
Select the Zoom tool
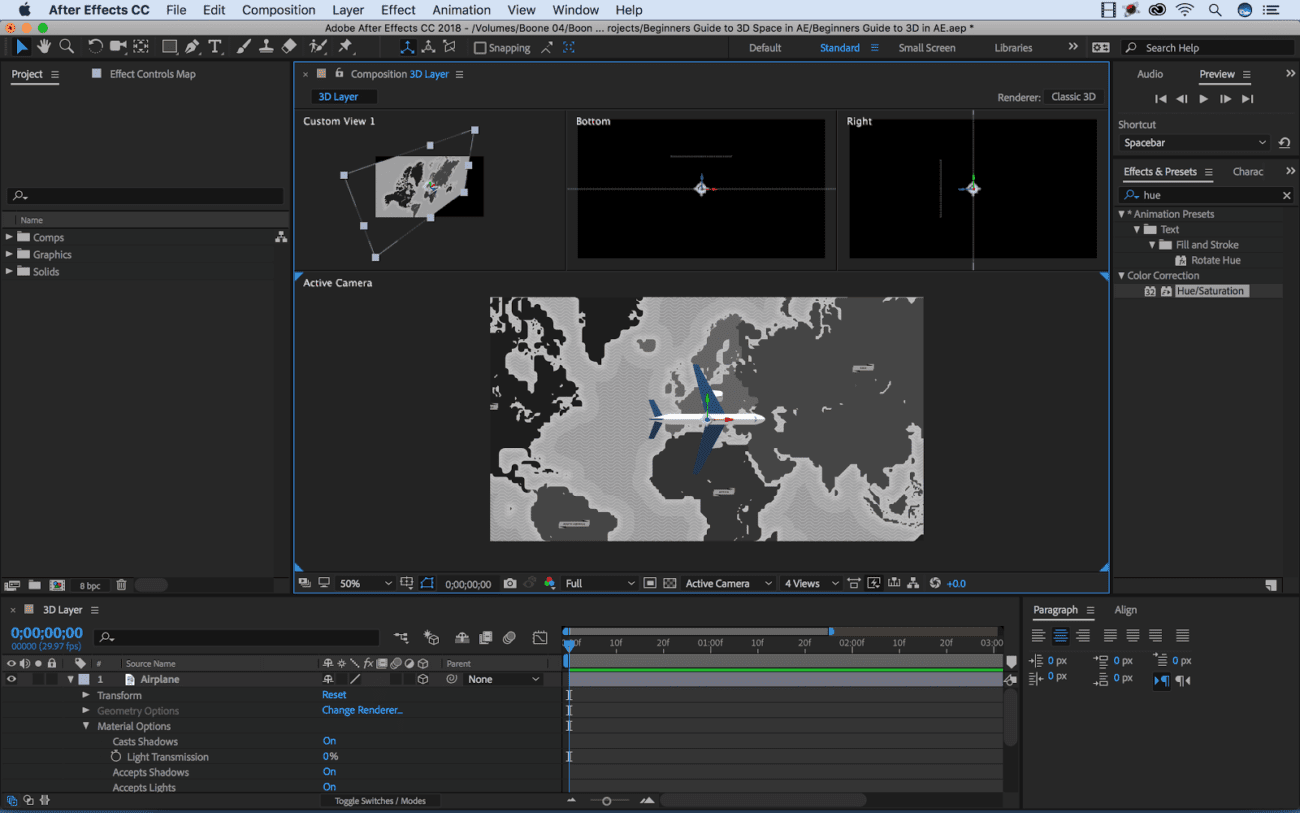click(x=66, y=46)
